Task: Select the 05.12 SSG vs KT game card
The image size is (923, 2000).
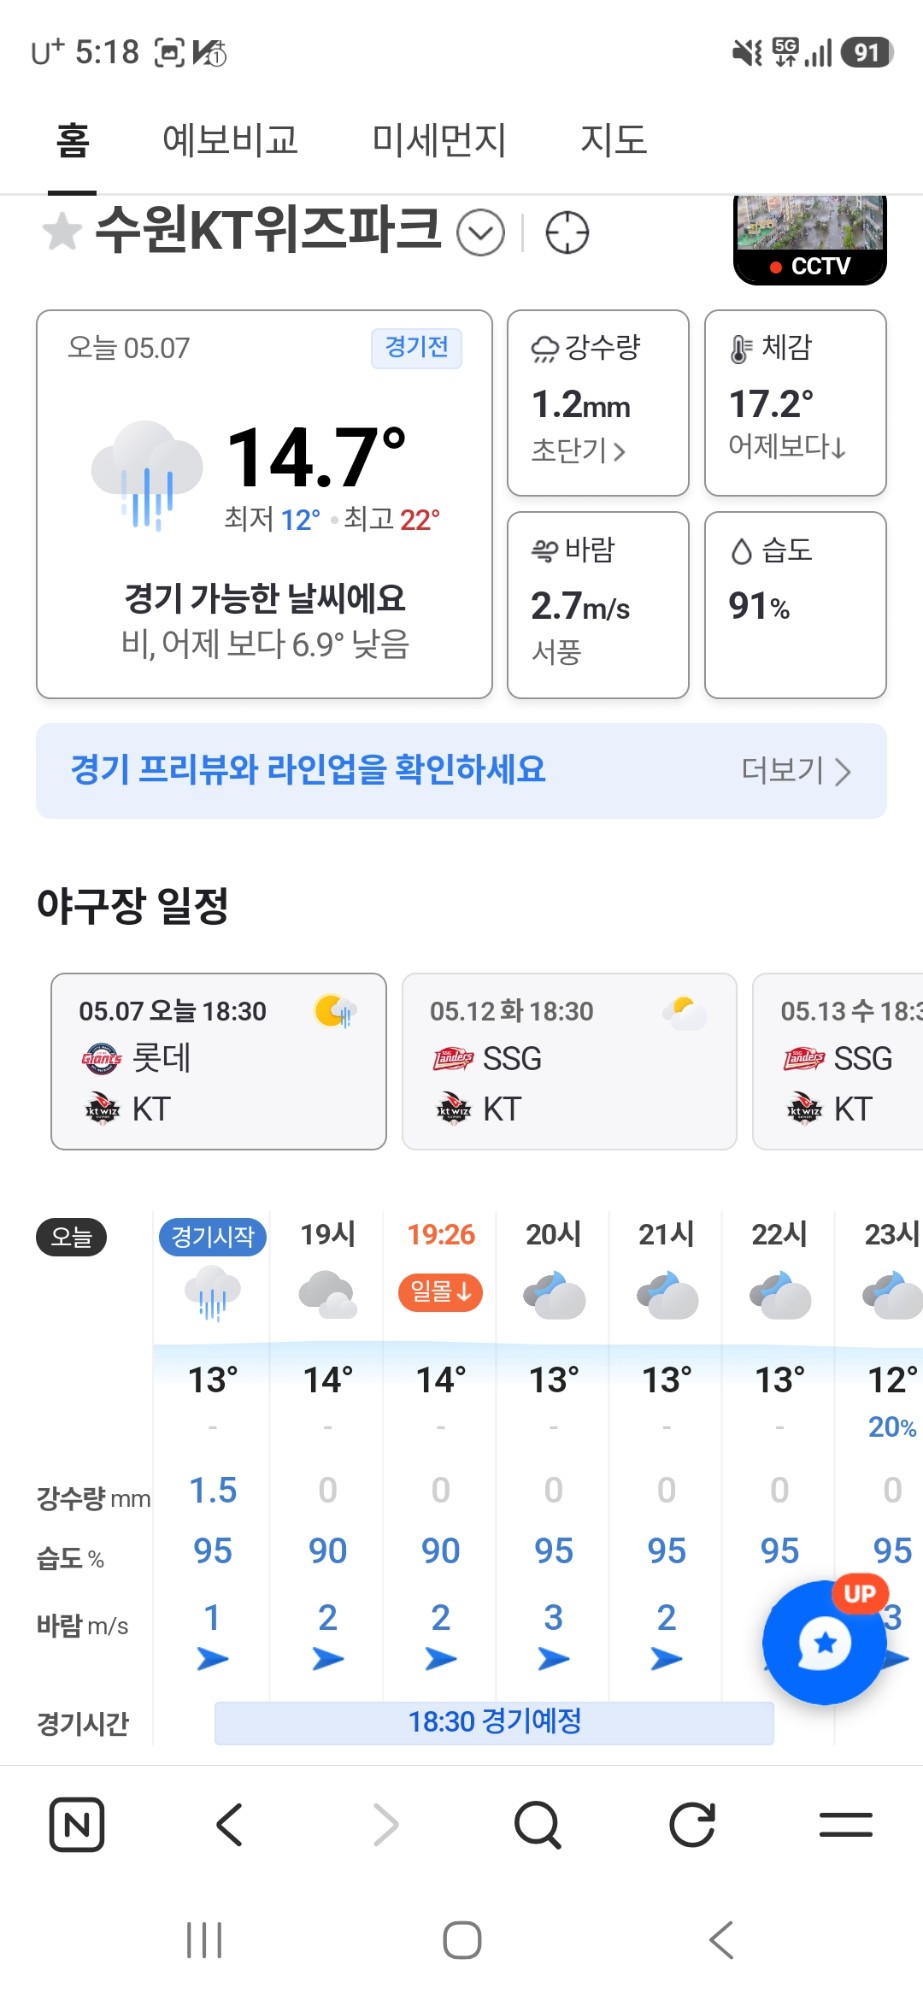Action: [569, 1061]
